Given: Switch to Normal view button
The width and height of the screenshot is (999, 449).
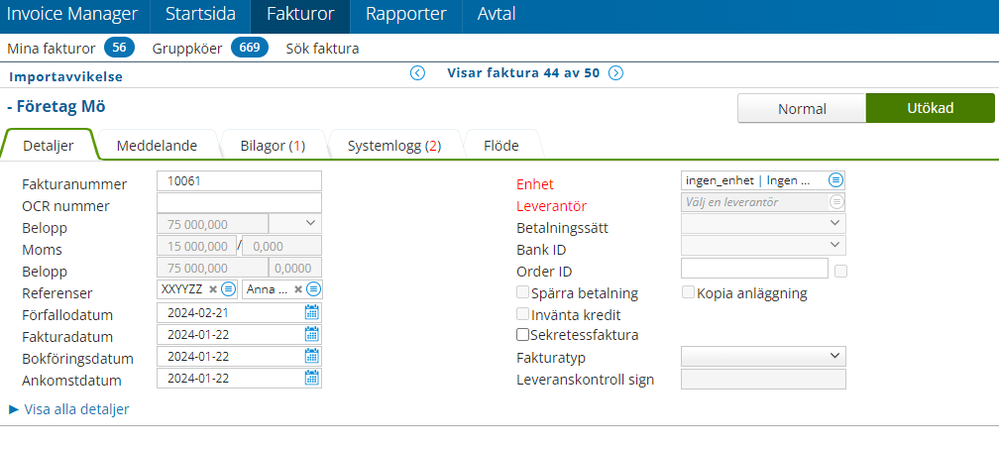Looking at the screenshot, I should [801, 108].
